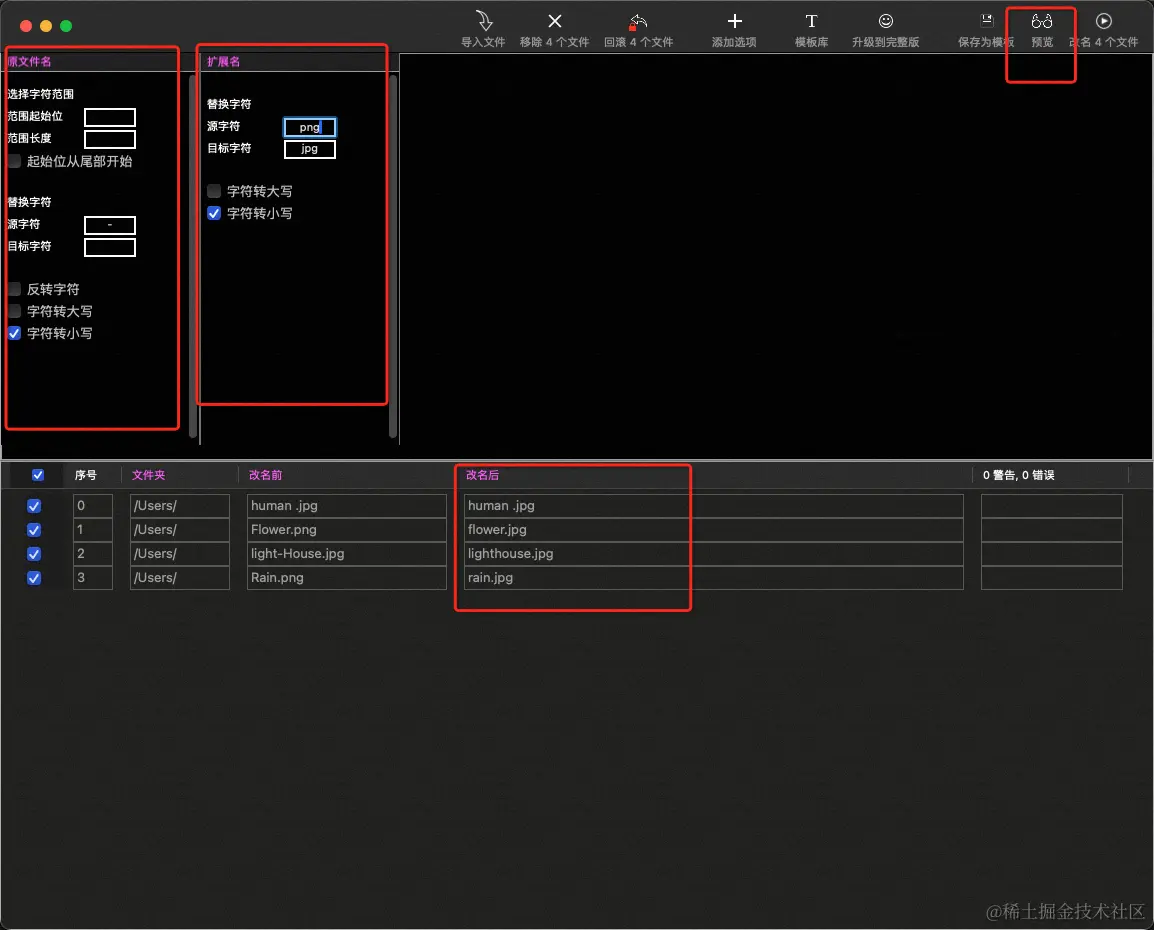Select the original name cell 'human .jpg'

click(x=347, y=505)
